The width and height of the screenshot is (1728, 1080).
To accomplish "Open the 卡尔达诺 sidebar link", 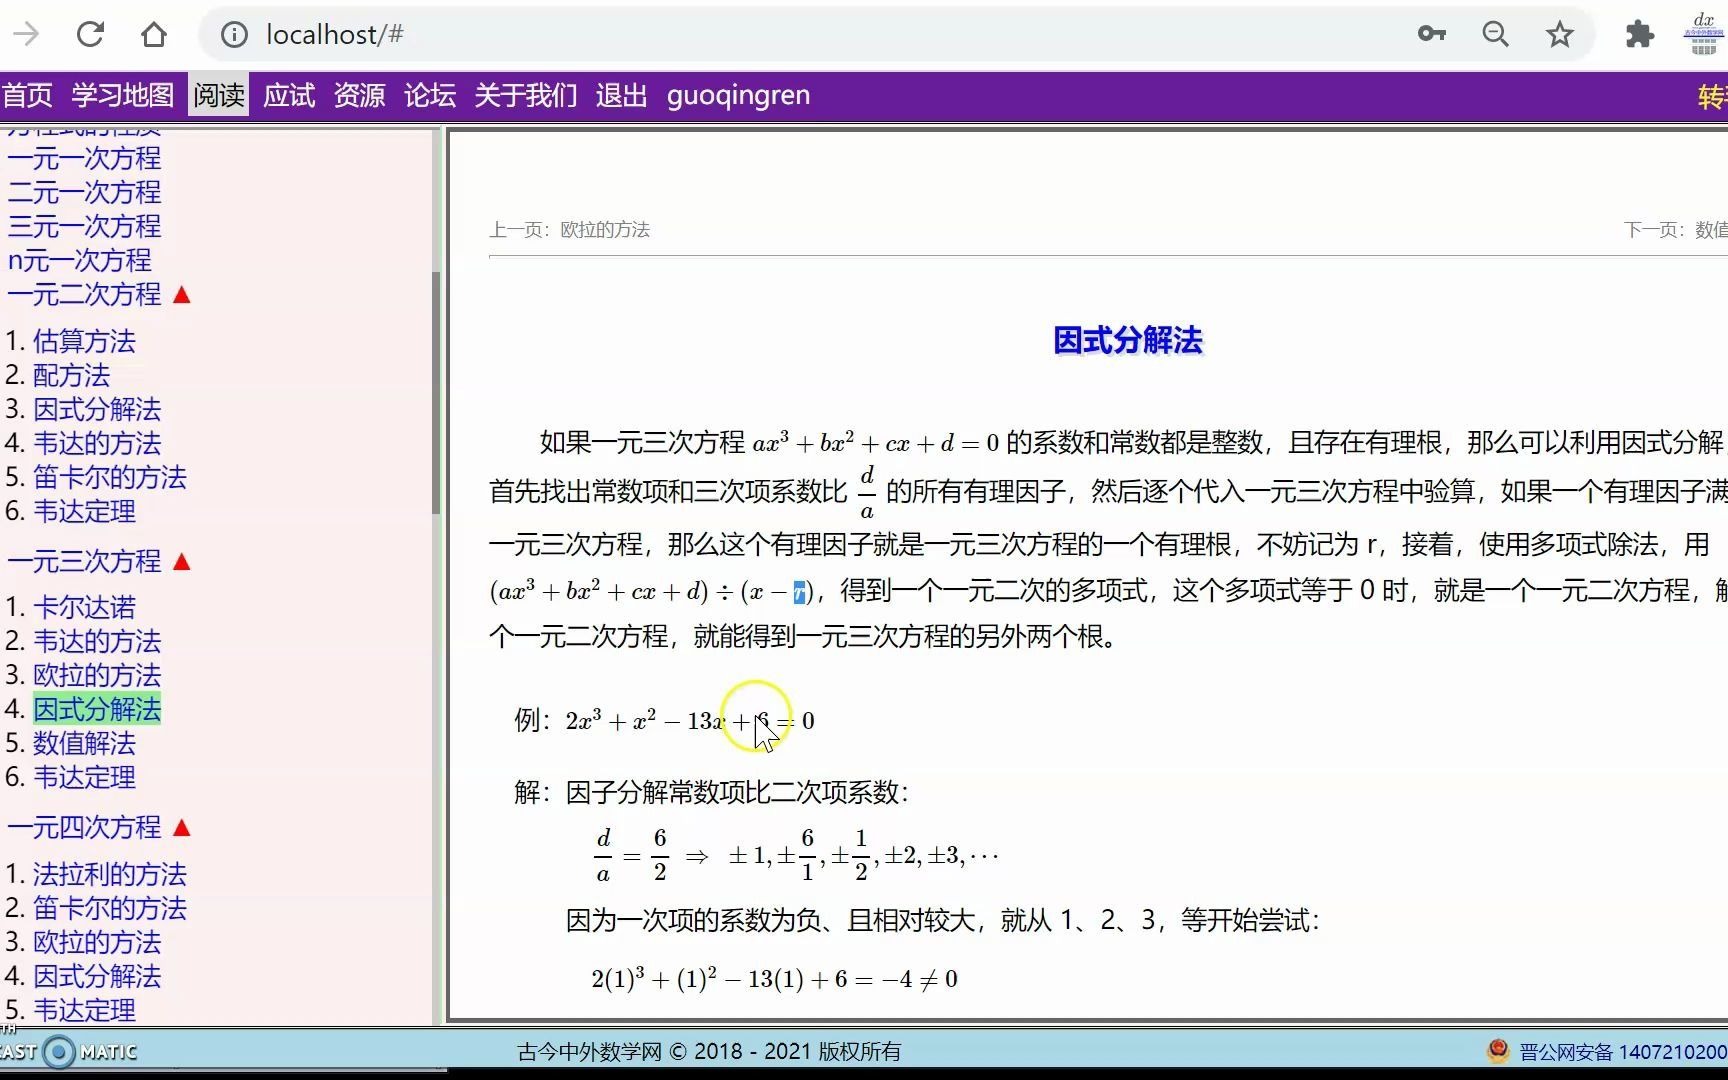I will click(84, 607).
